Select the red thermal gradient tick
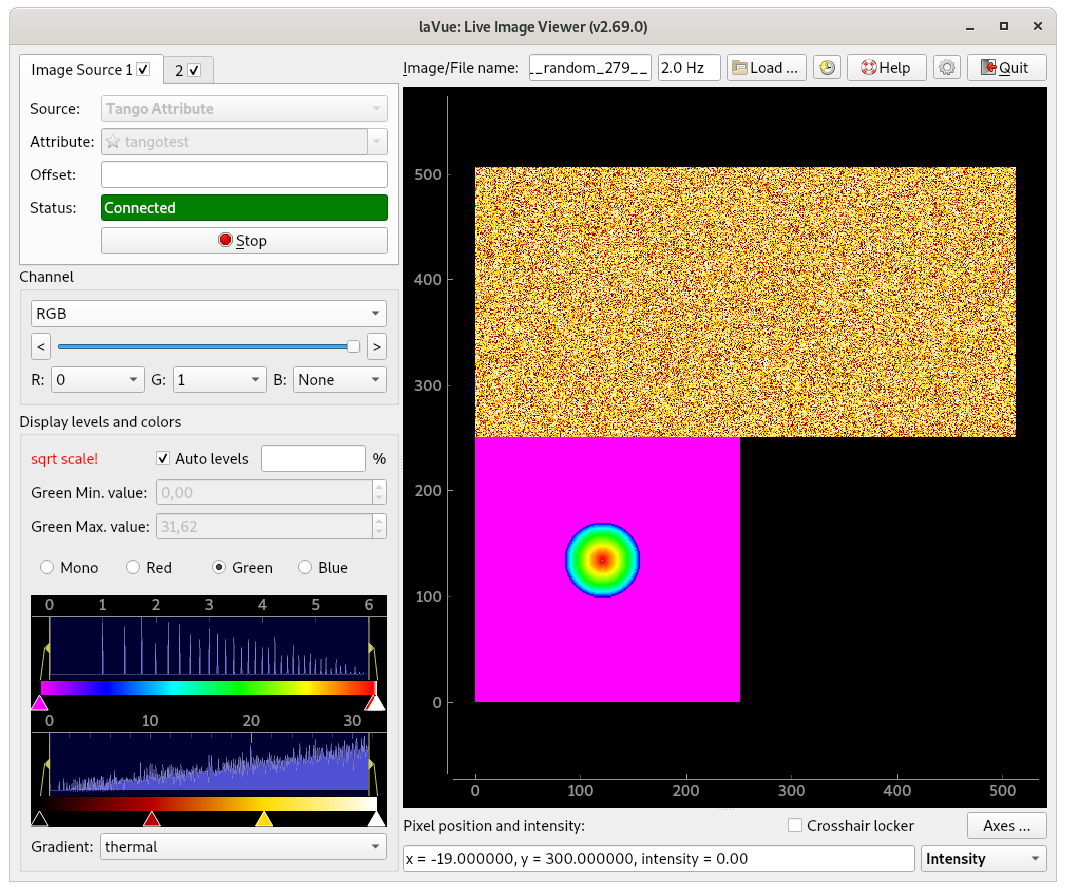The image size is (1066, 891). [151, 819]
